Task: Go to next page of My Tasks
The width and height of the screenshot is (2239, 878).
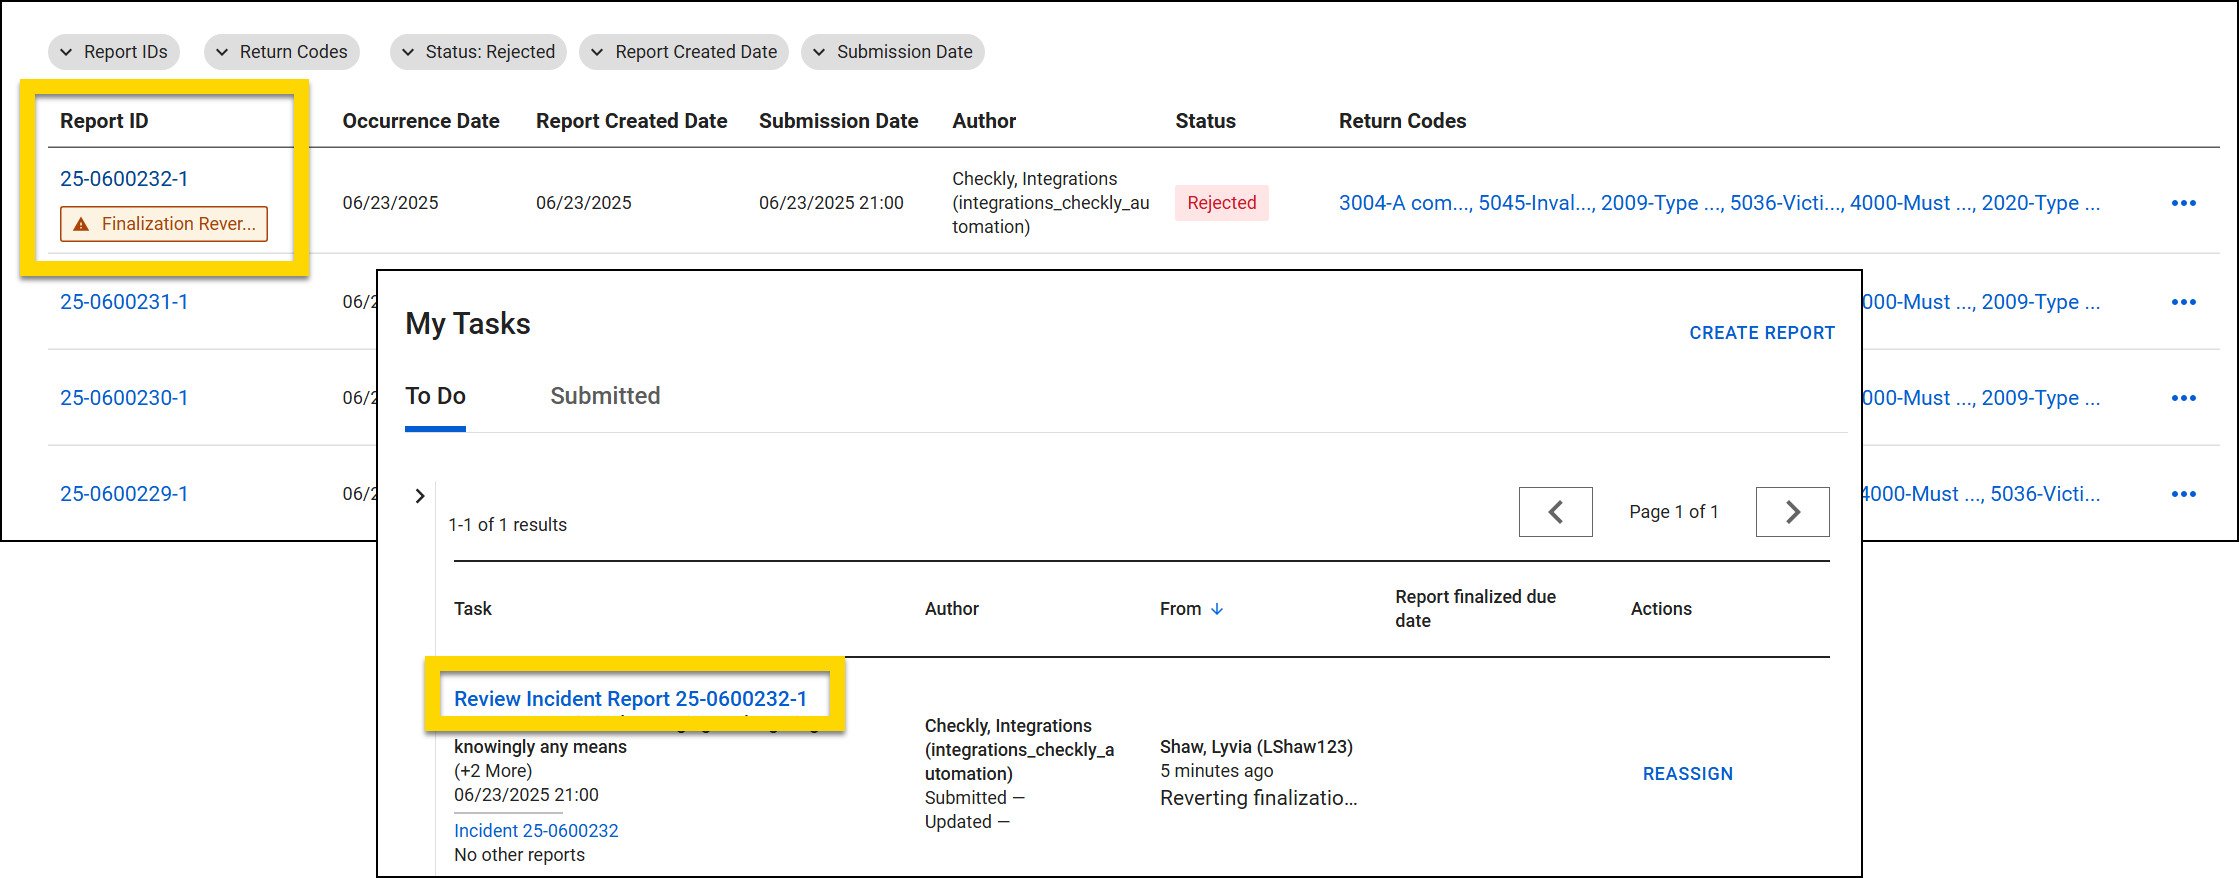Action: click(x=1792, y=512)
